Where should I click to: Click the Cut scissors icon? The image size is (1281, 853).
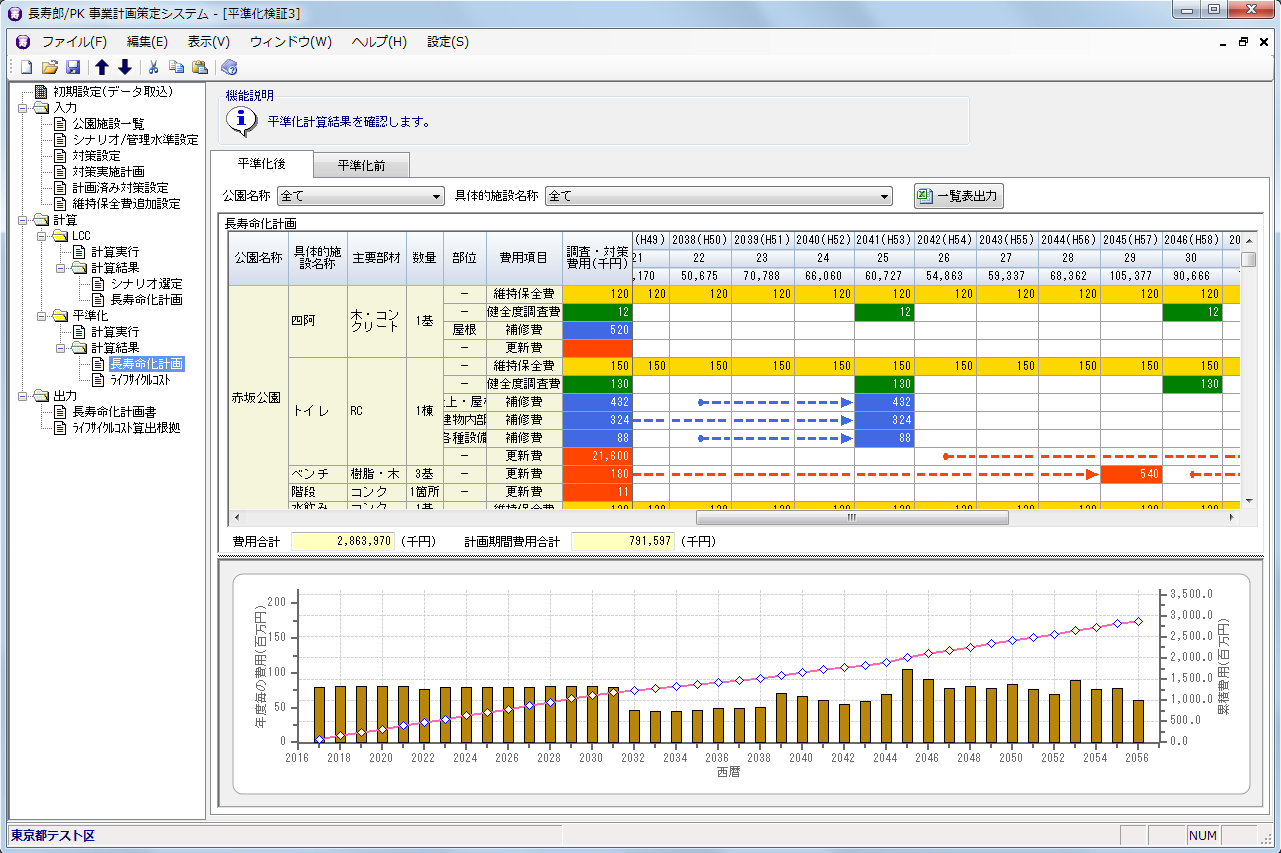pyautogui.click(x=154, y=67)
